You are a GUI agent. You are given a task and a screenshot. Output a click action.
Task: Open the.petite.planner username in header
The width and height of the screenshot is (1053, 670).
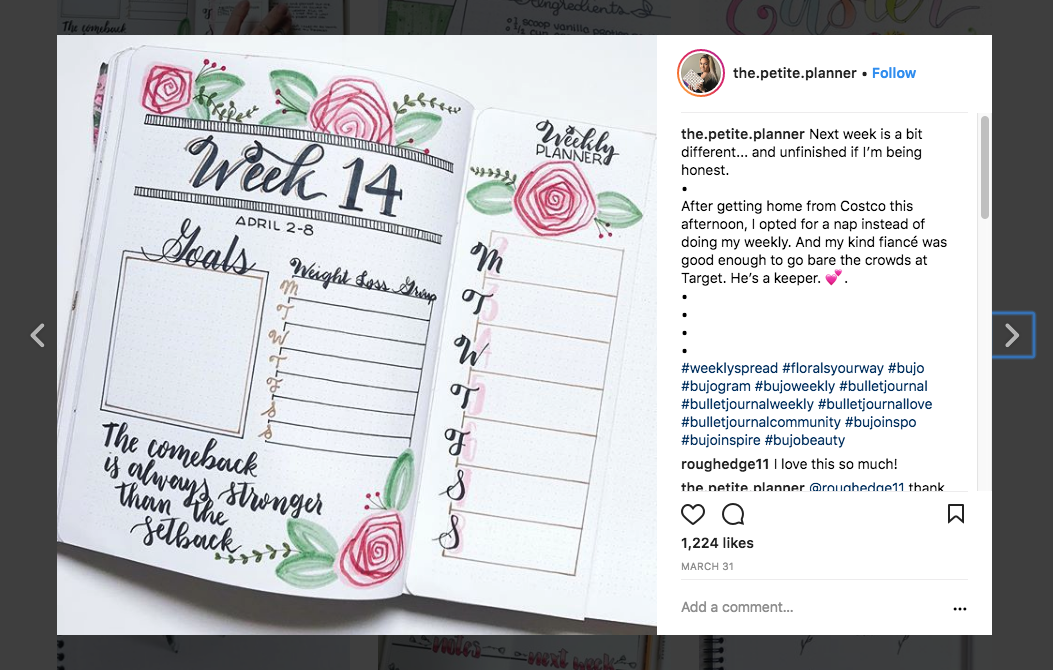(794, 73)
